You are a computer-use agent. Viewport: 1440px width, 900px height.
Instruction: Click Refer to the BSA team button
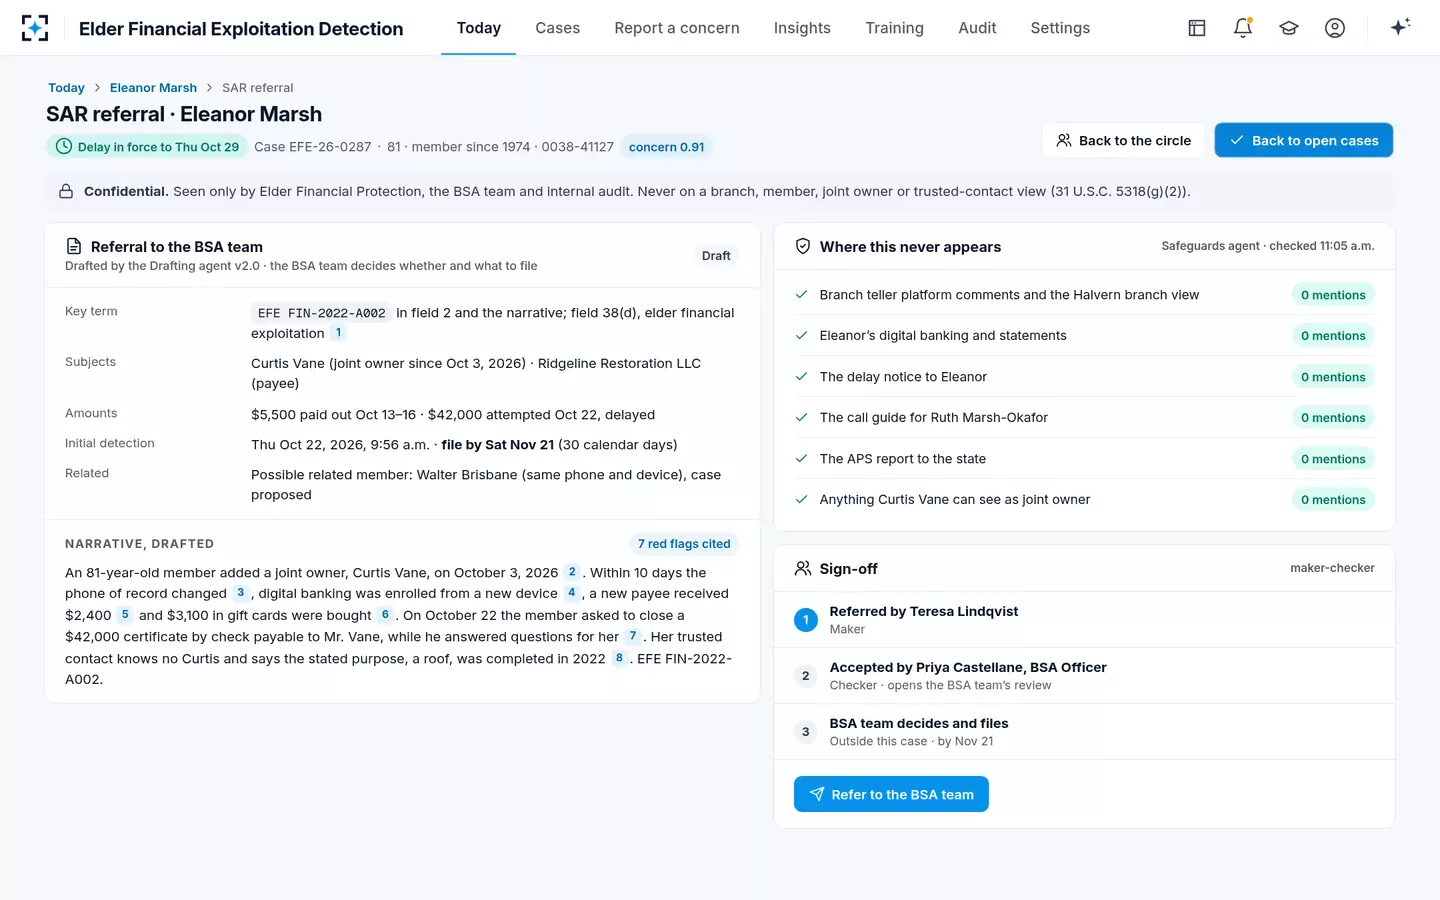[x=891, y=794]
